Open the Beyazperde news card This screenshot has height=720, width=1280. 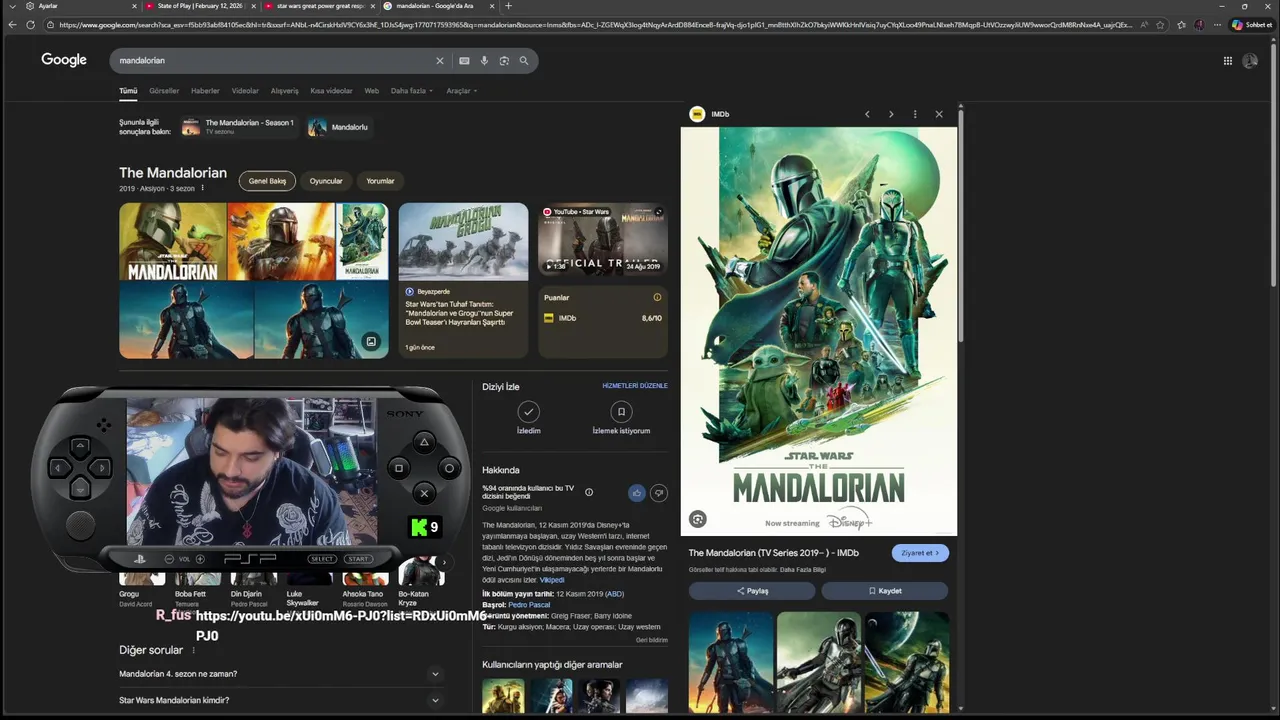click(463, 280)
